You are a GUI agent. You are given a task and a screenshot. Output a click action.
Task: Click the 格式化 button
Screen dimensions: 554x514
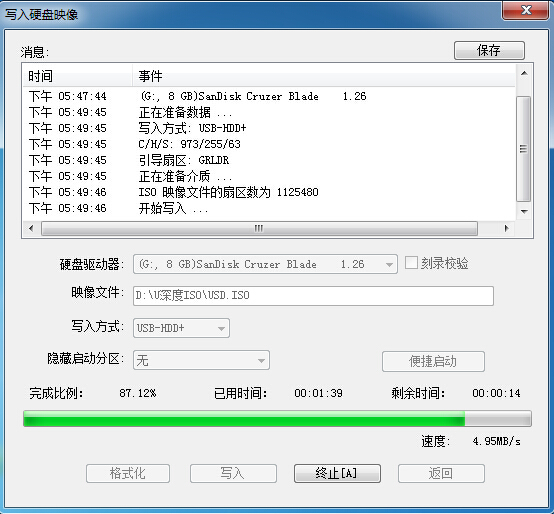pos(128,473)
